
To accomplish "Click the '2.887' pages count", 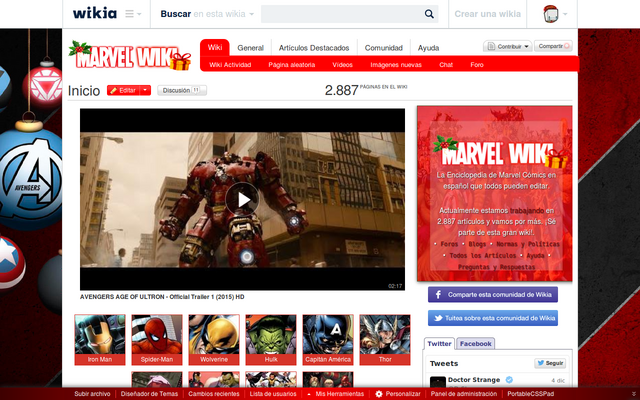I will 342,90.
